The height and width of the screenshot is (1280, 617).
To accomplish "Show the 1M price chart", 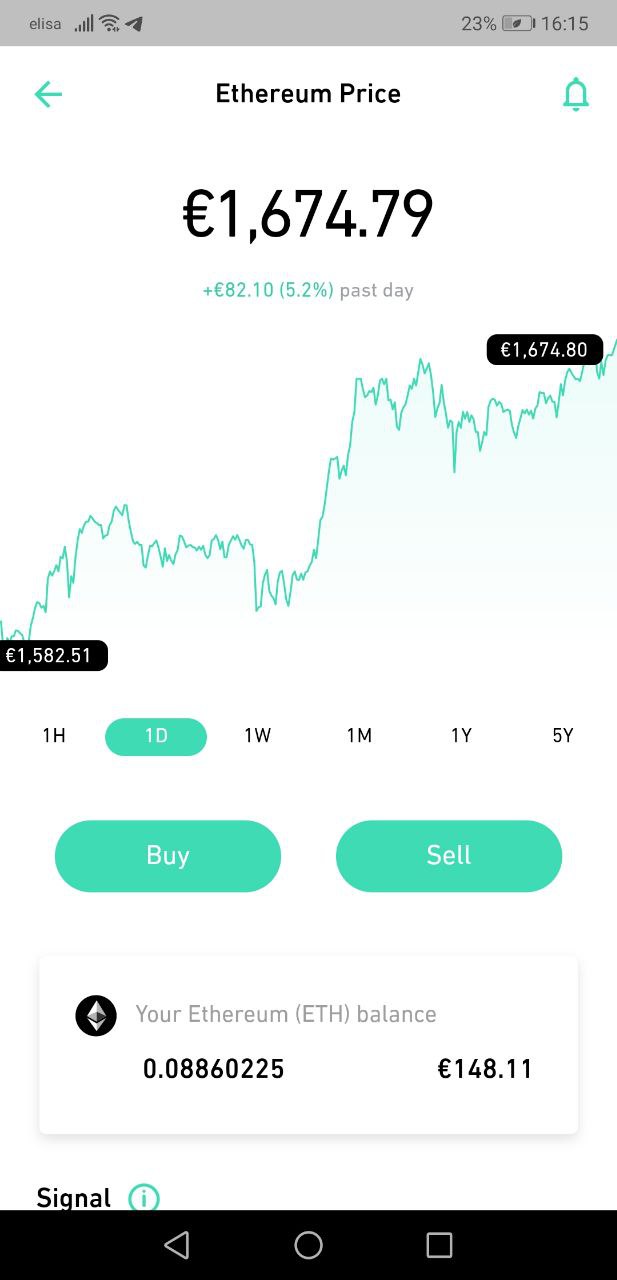I will point(359,736).
